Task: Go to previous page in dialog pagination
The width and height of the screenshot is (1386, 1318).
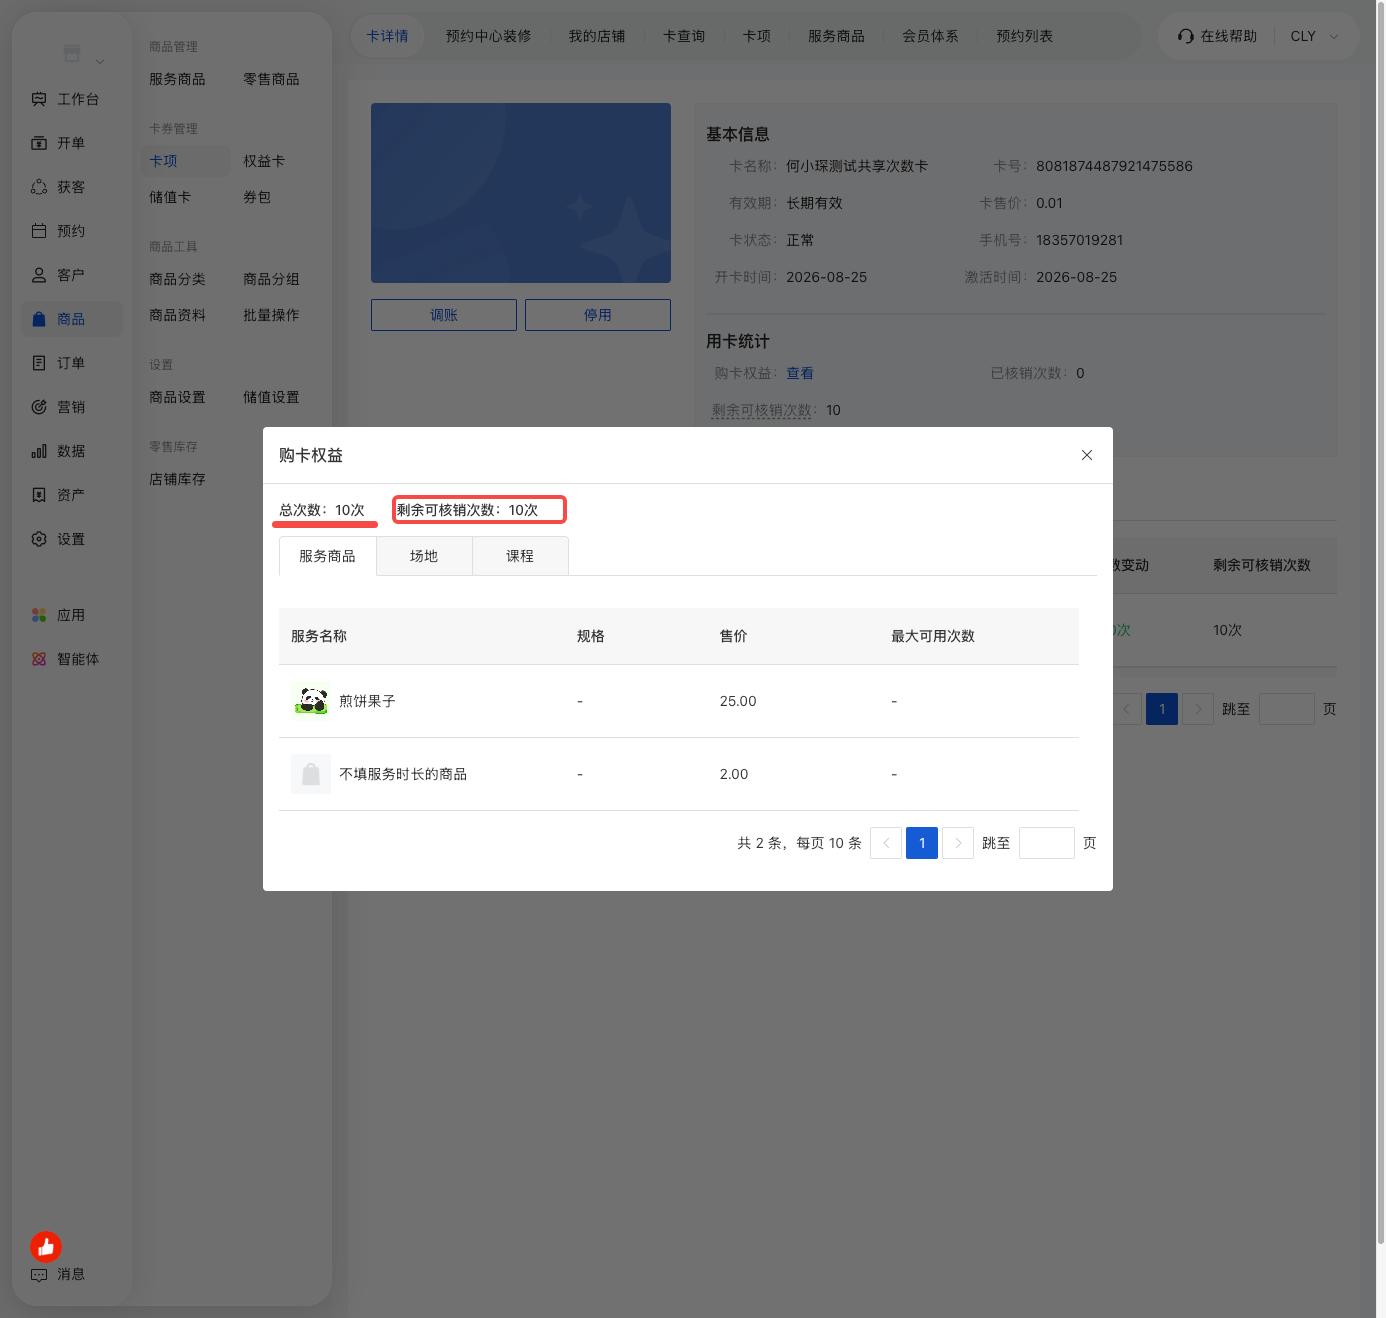Action: click(x=886, y=843)
